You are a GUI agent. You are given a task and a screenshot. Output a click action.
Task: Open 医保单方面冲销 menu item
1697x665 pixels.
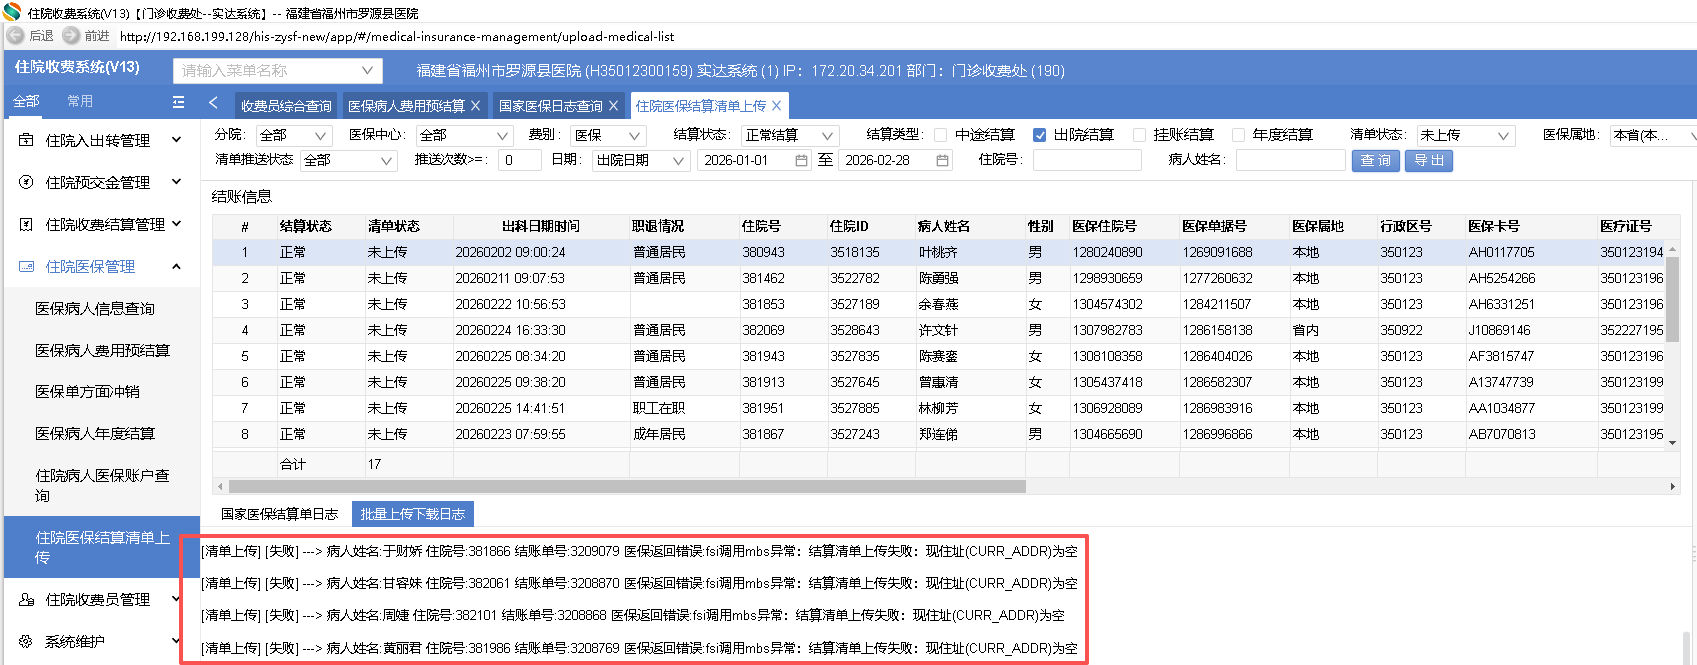click(87, 392)
